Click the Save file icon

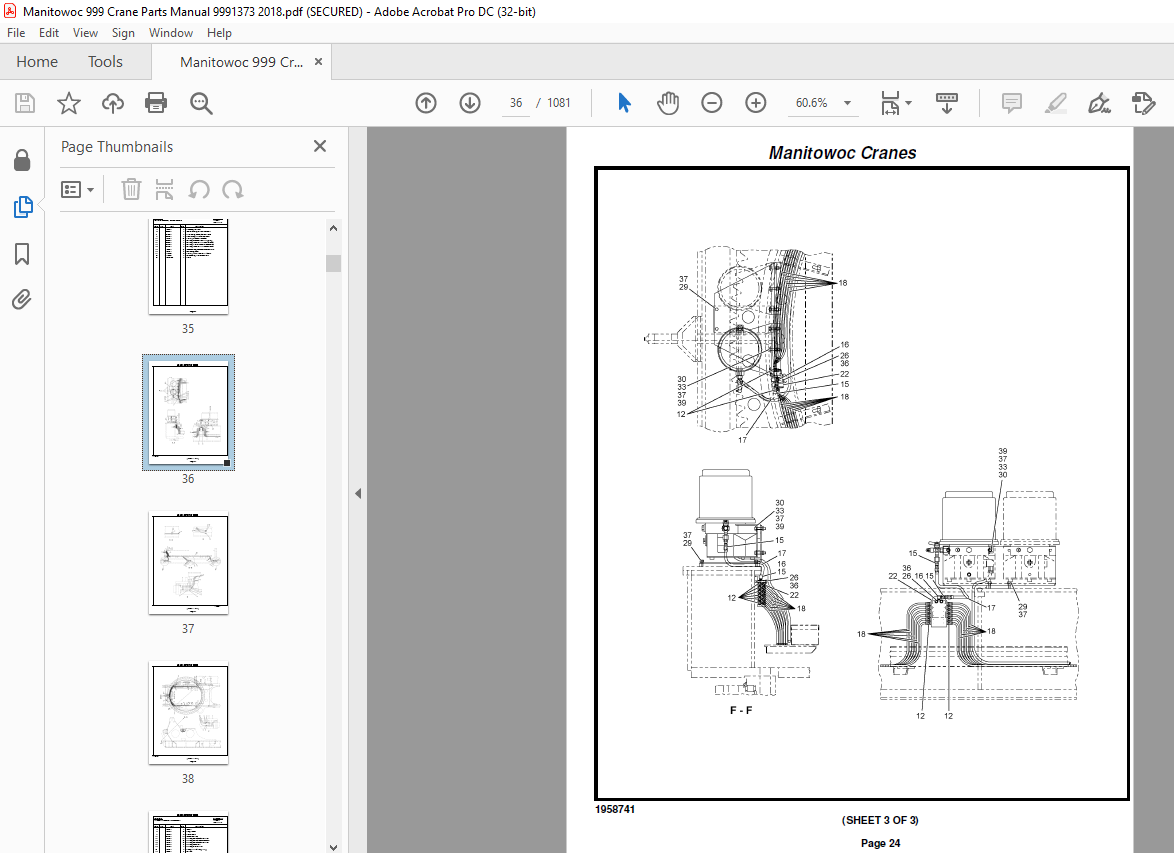point(25,103)
